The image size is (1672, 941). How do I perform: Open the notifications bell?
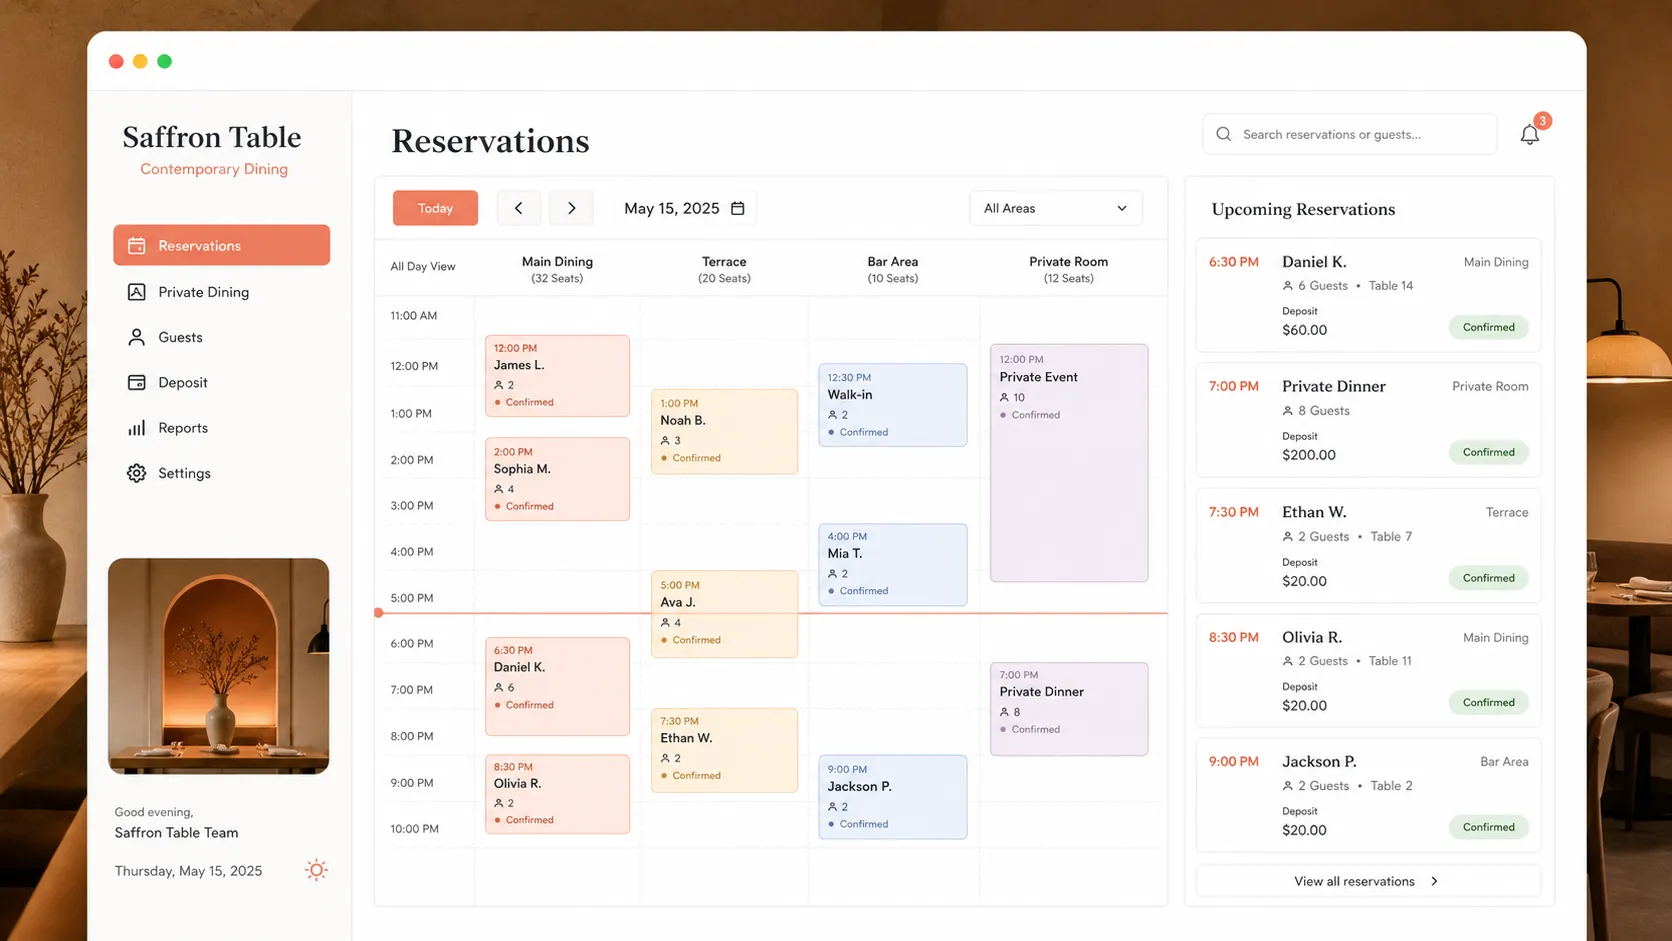tap(1529, 135)
